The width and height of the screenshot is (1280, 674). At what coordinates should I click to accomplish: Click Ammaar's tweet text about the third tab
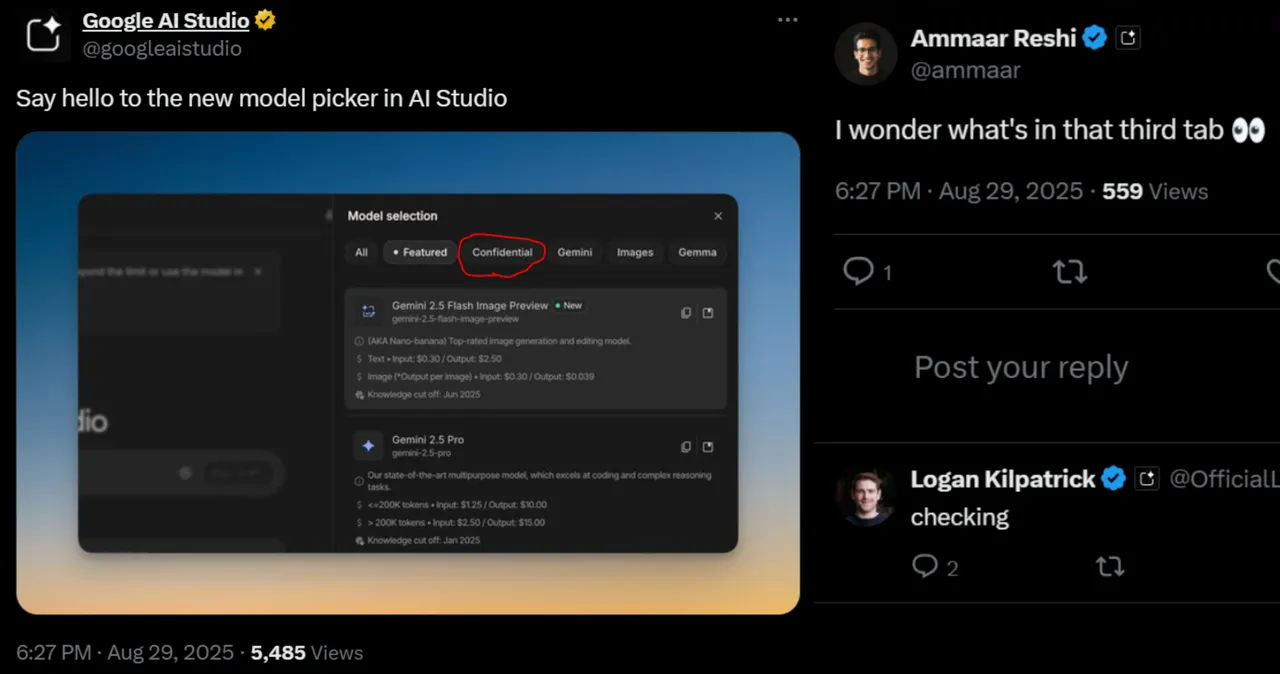[x=1050, y=129]
